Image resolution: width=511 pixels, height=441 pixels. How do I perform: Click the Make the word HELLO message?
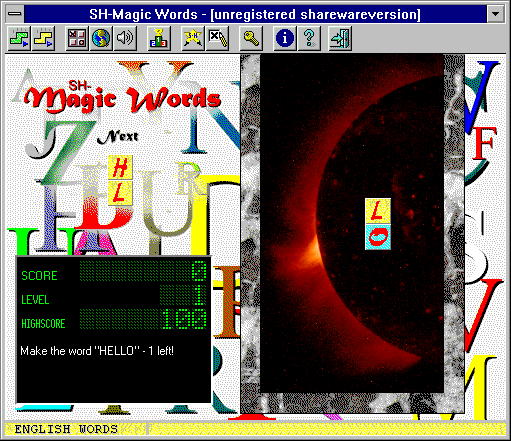[97, 351]
